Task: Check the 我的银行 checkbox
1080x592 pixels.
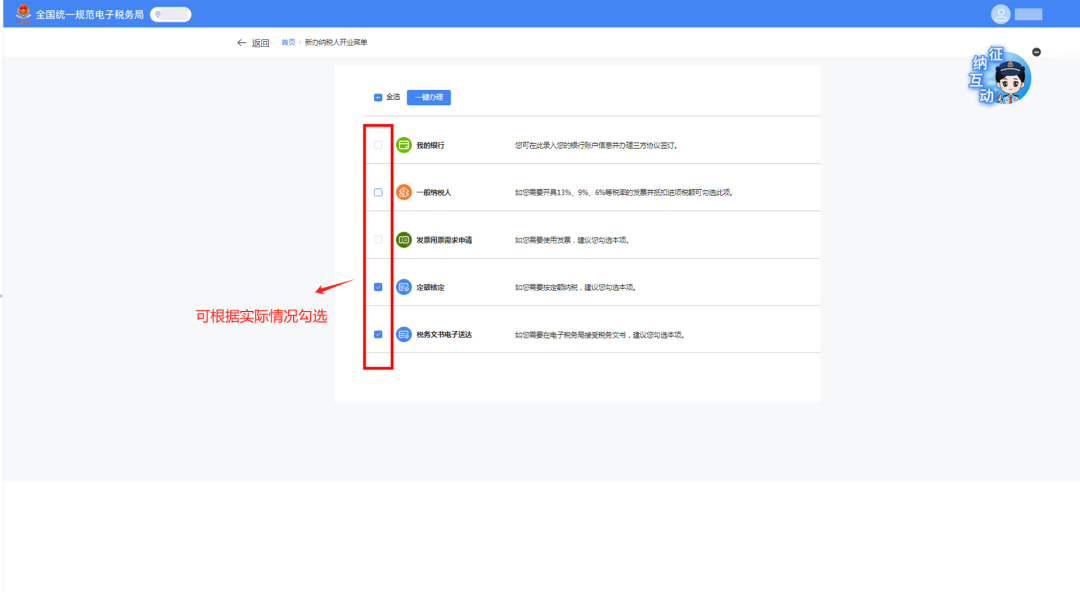Action: 378,145
